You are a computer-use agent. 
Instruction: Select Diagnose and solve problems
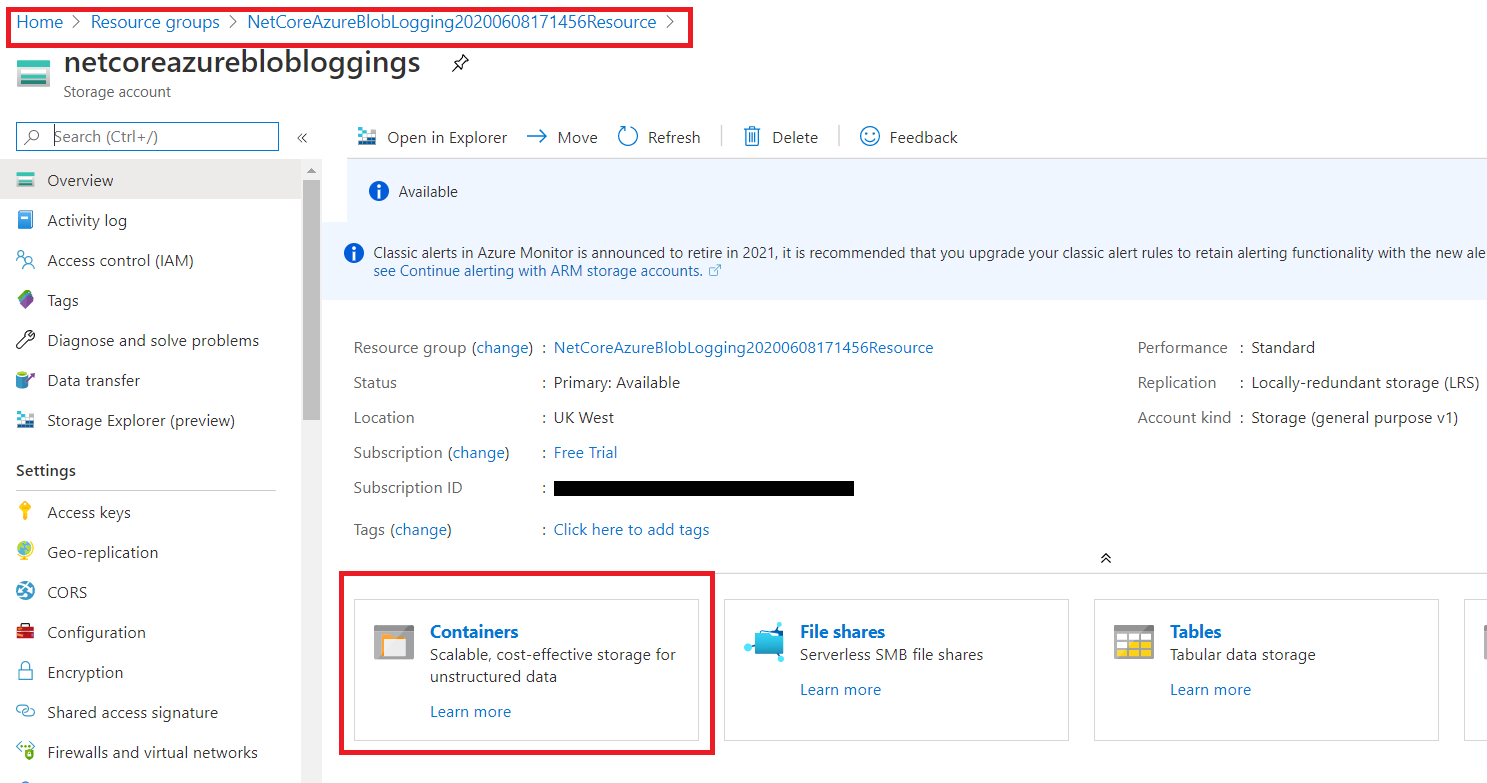(x=152, y=339)
